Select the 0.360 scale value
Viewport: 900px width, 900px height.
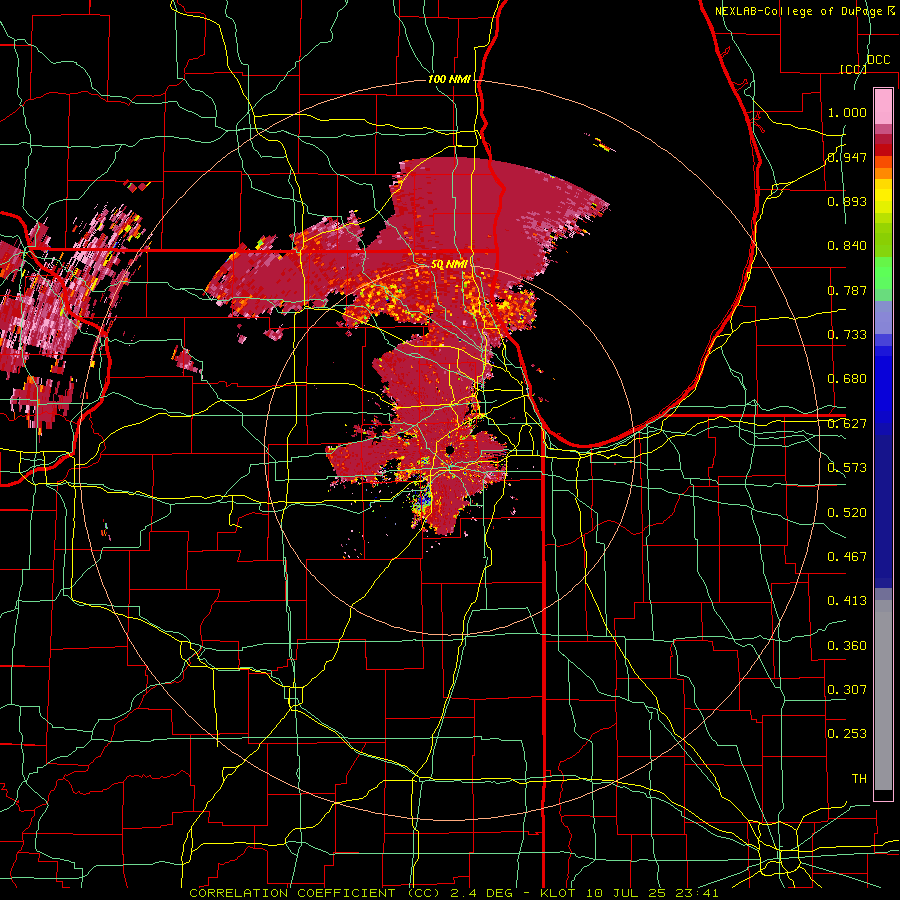tap(847, 646)
